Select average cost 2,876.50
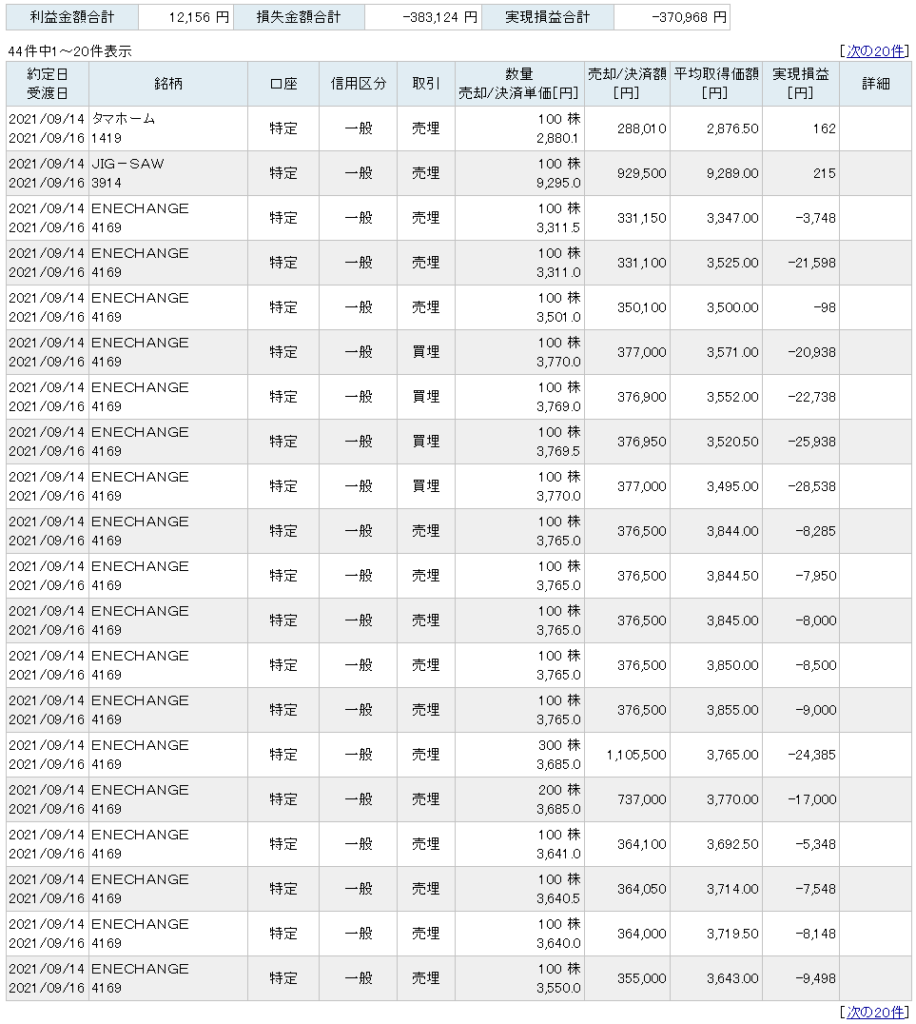 [733, 129]
